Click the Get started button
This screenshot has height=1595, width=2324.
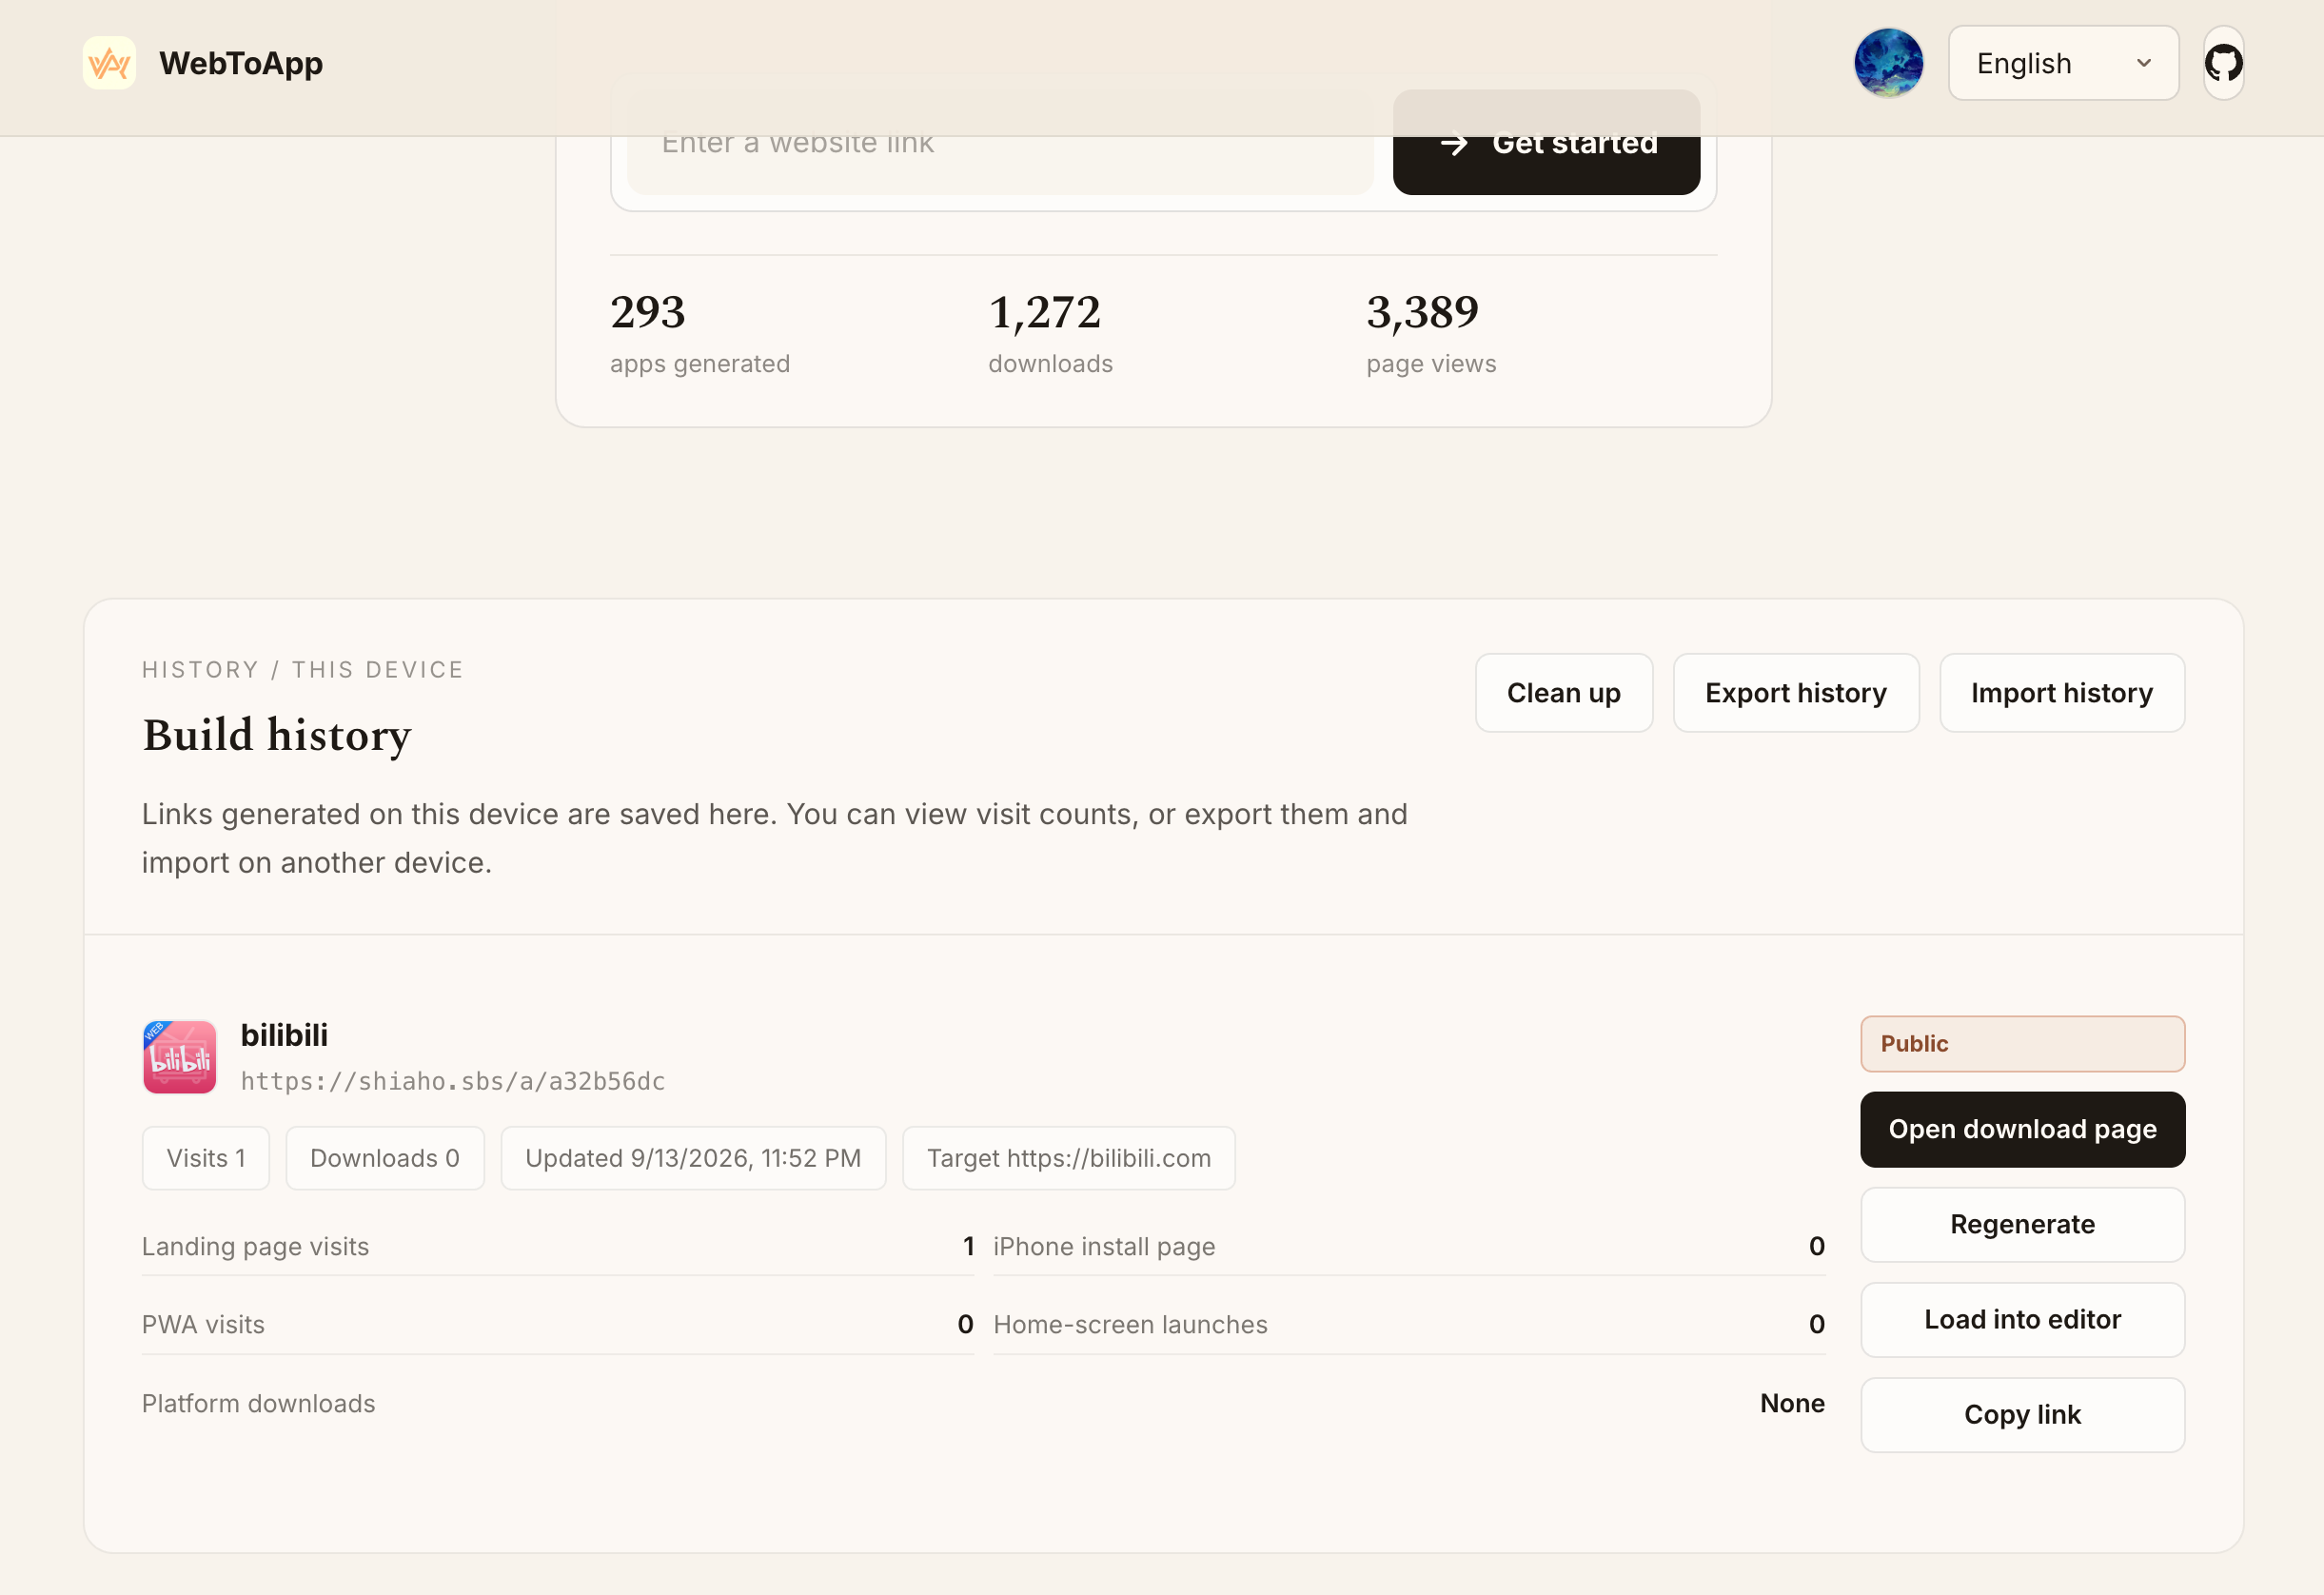[1546, 143]
